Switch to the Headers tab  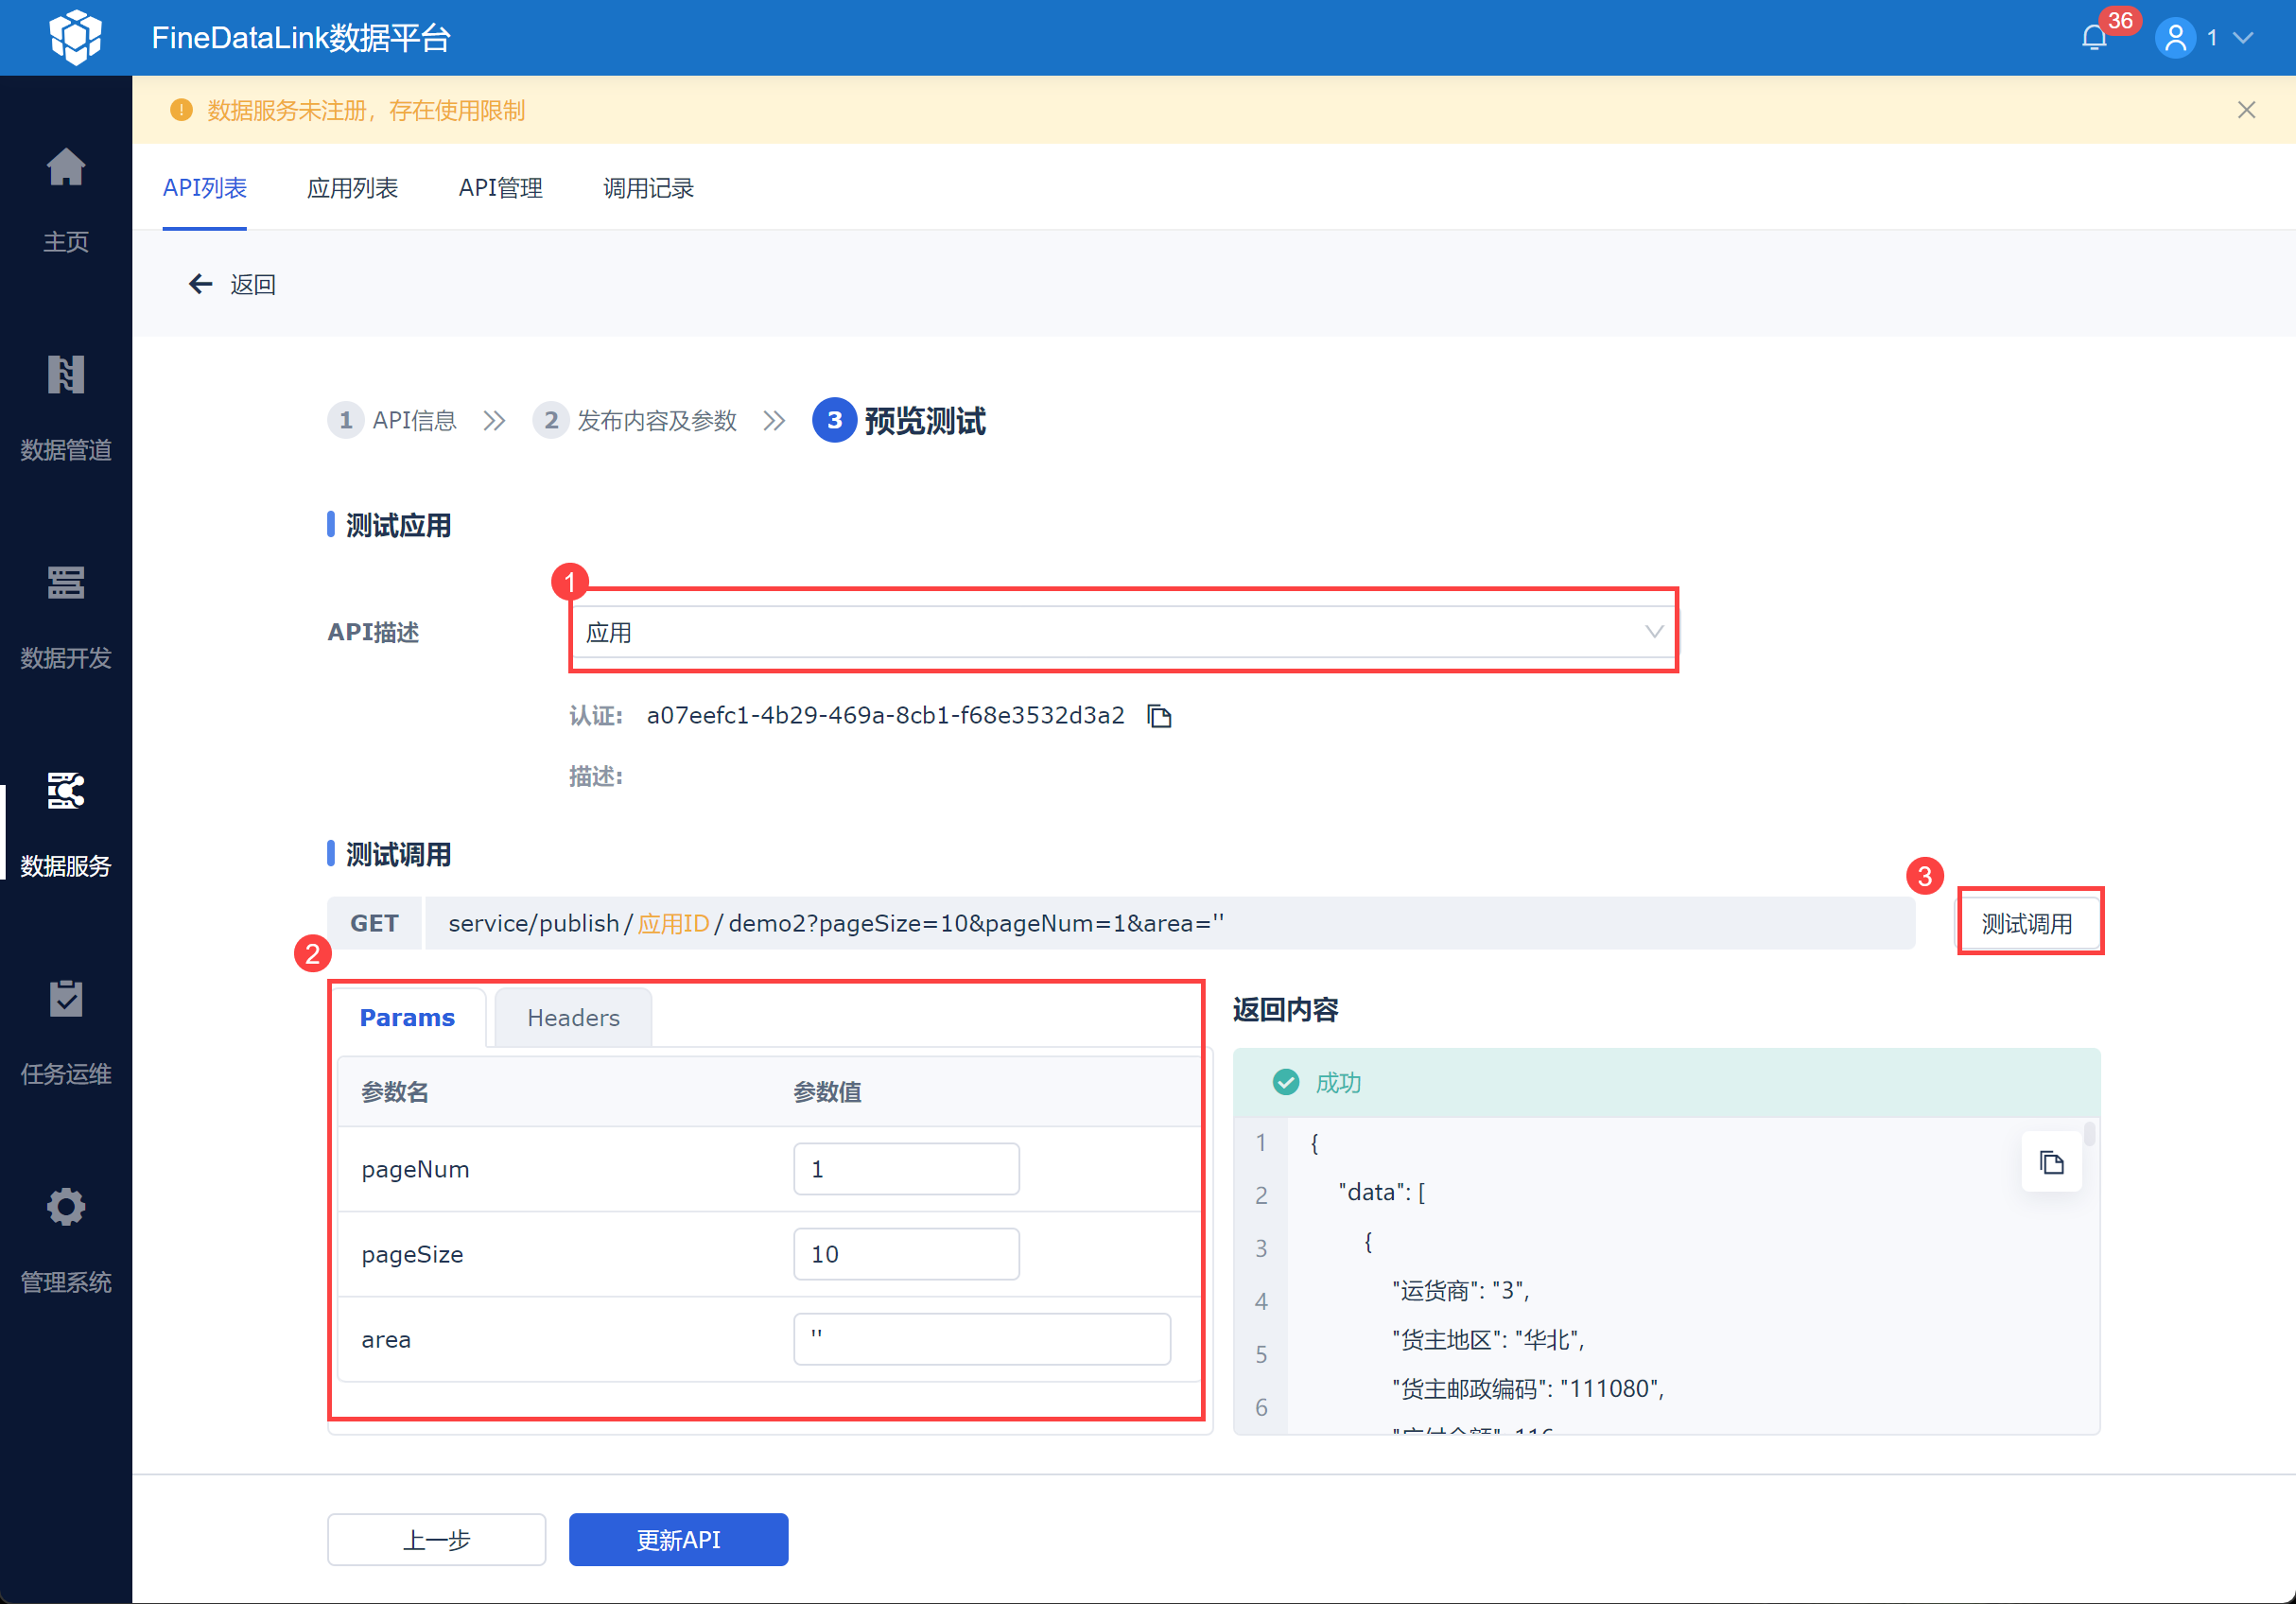573,1017
